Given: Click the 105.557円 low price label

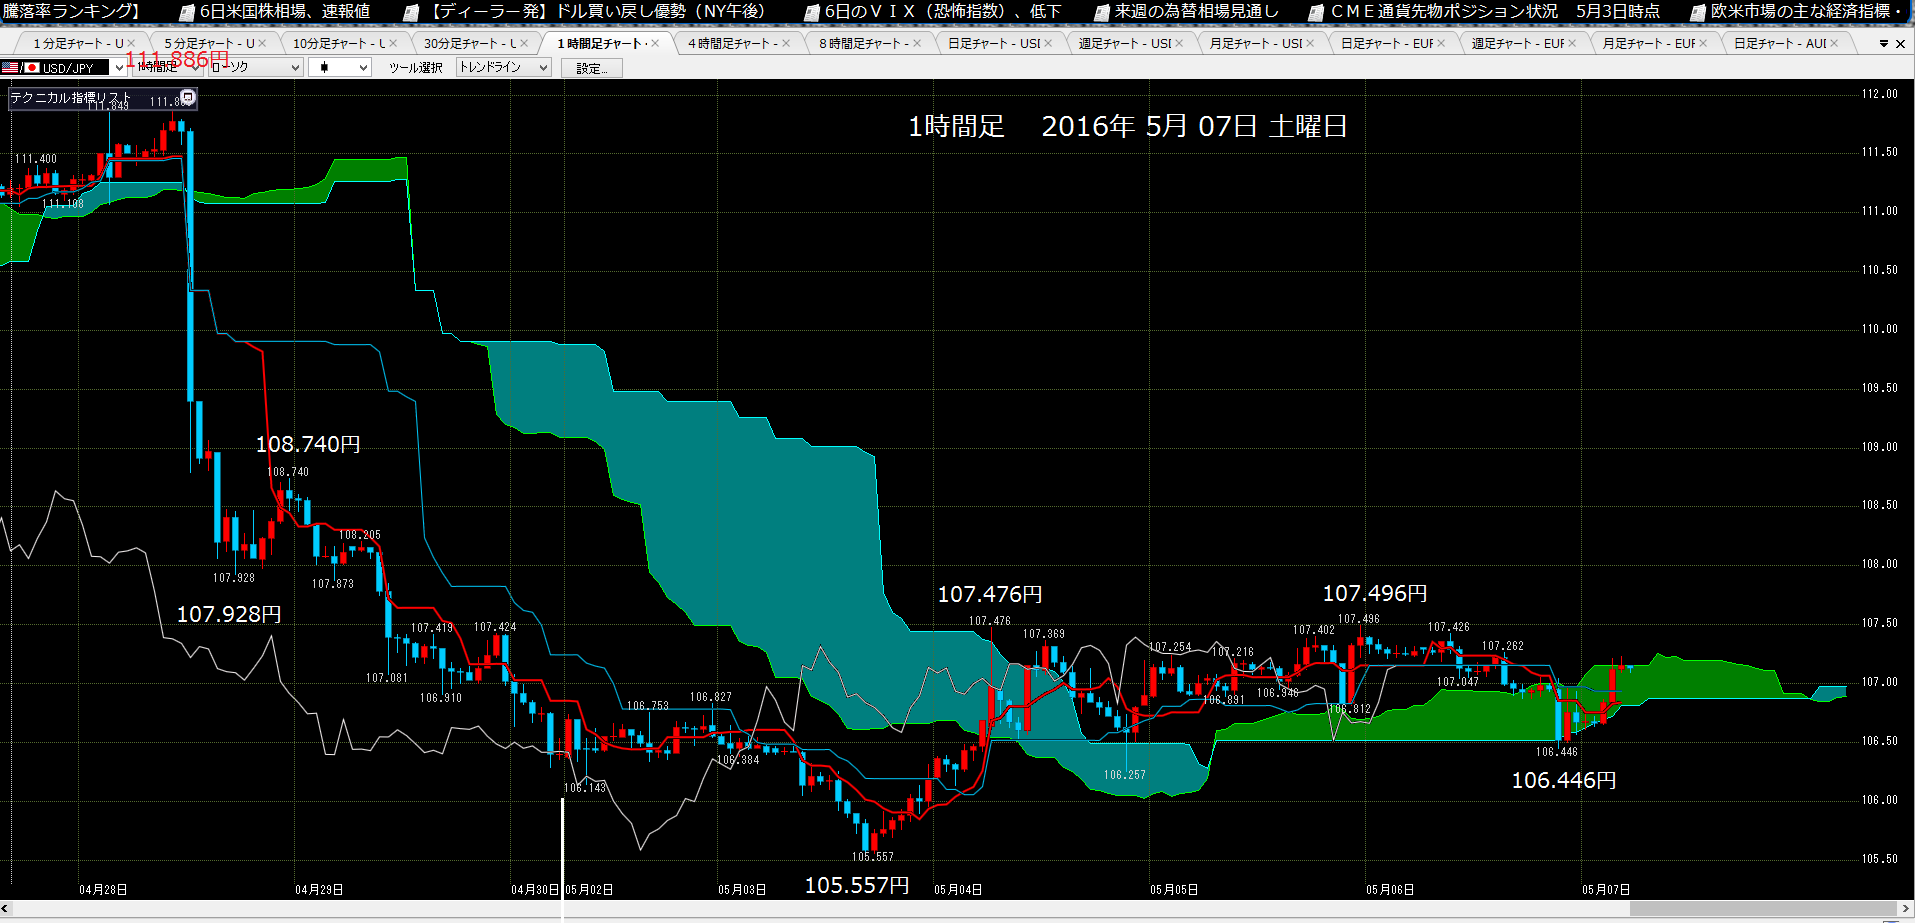Looking at the screenshot, I should [857, 885].
